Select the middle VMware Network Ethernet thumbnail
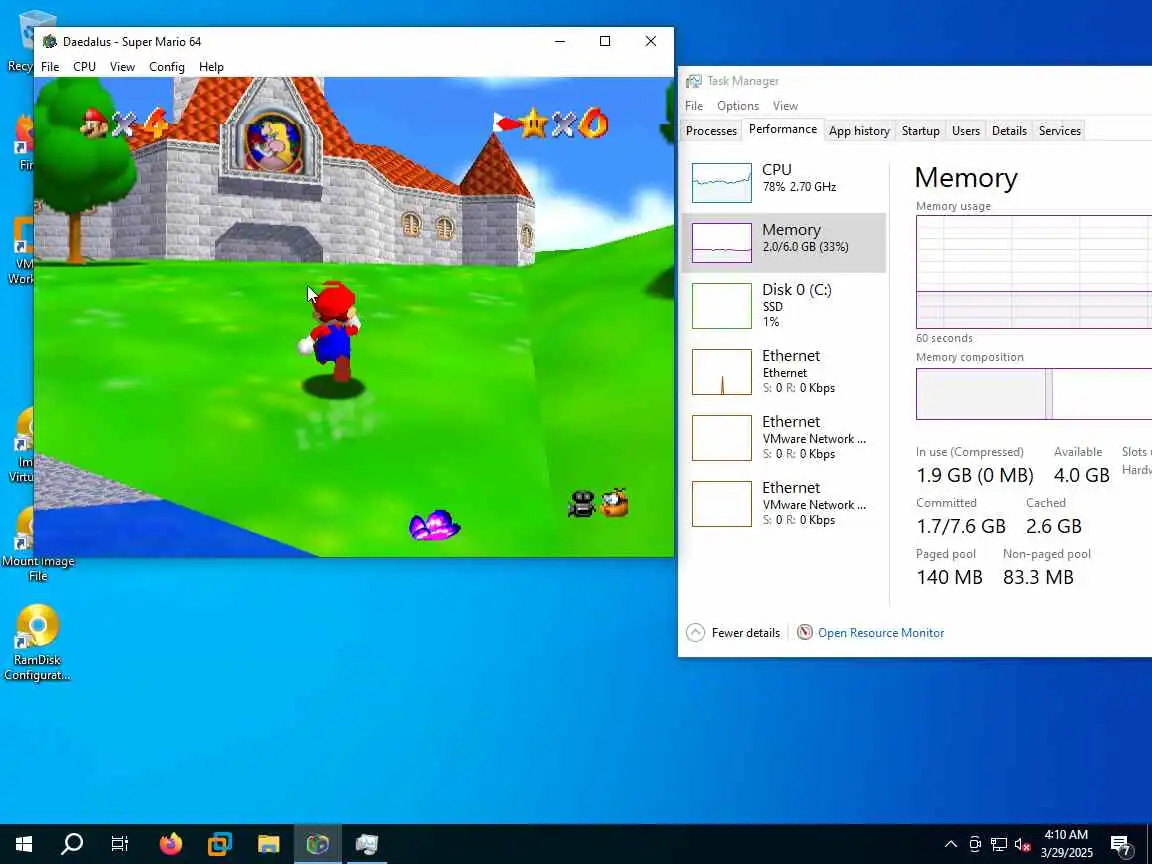 pyautogui.click(x=721, y=438)
